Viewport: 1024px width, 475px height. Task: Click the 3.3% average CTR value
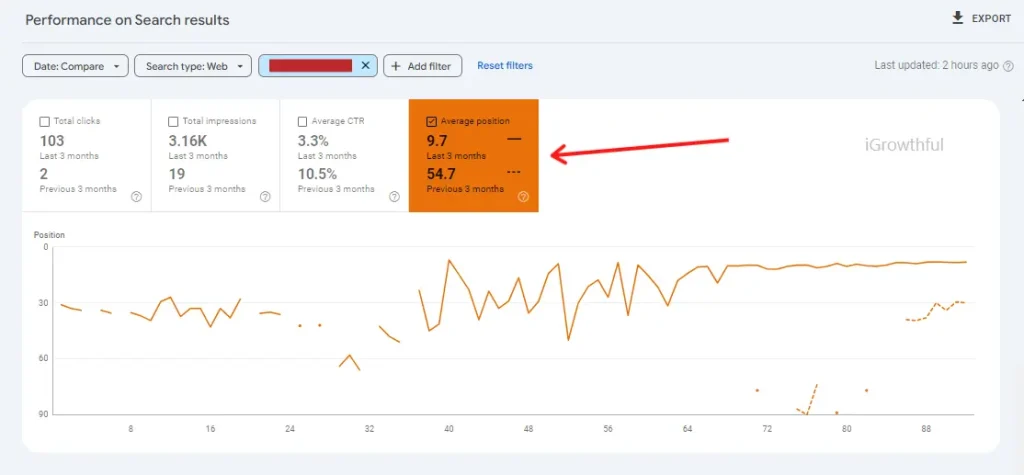click(x=313, y=140)
